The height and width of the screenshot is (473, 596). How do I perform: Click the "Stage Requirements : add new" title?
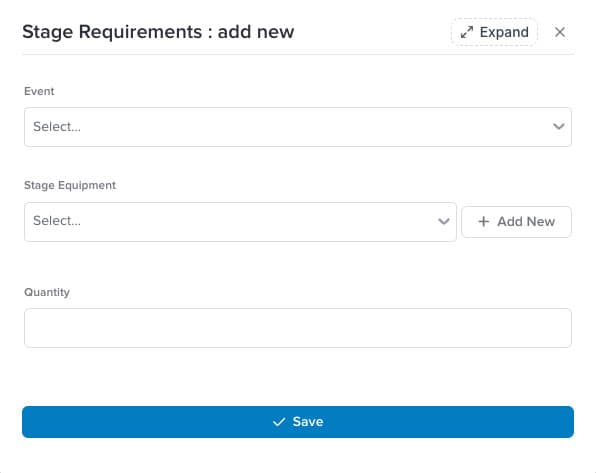(x=158, y=32)
